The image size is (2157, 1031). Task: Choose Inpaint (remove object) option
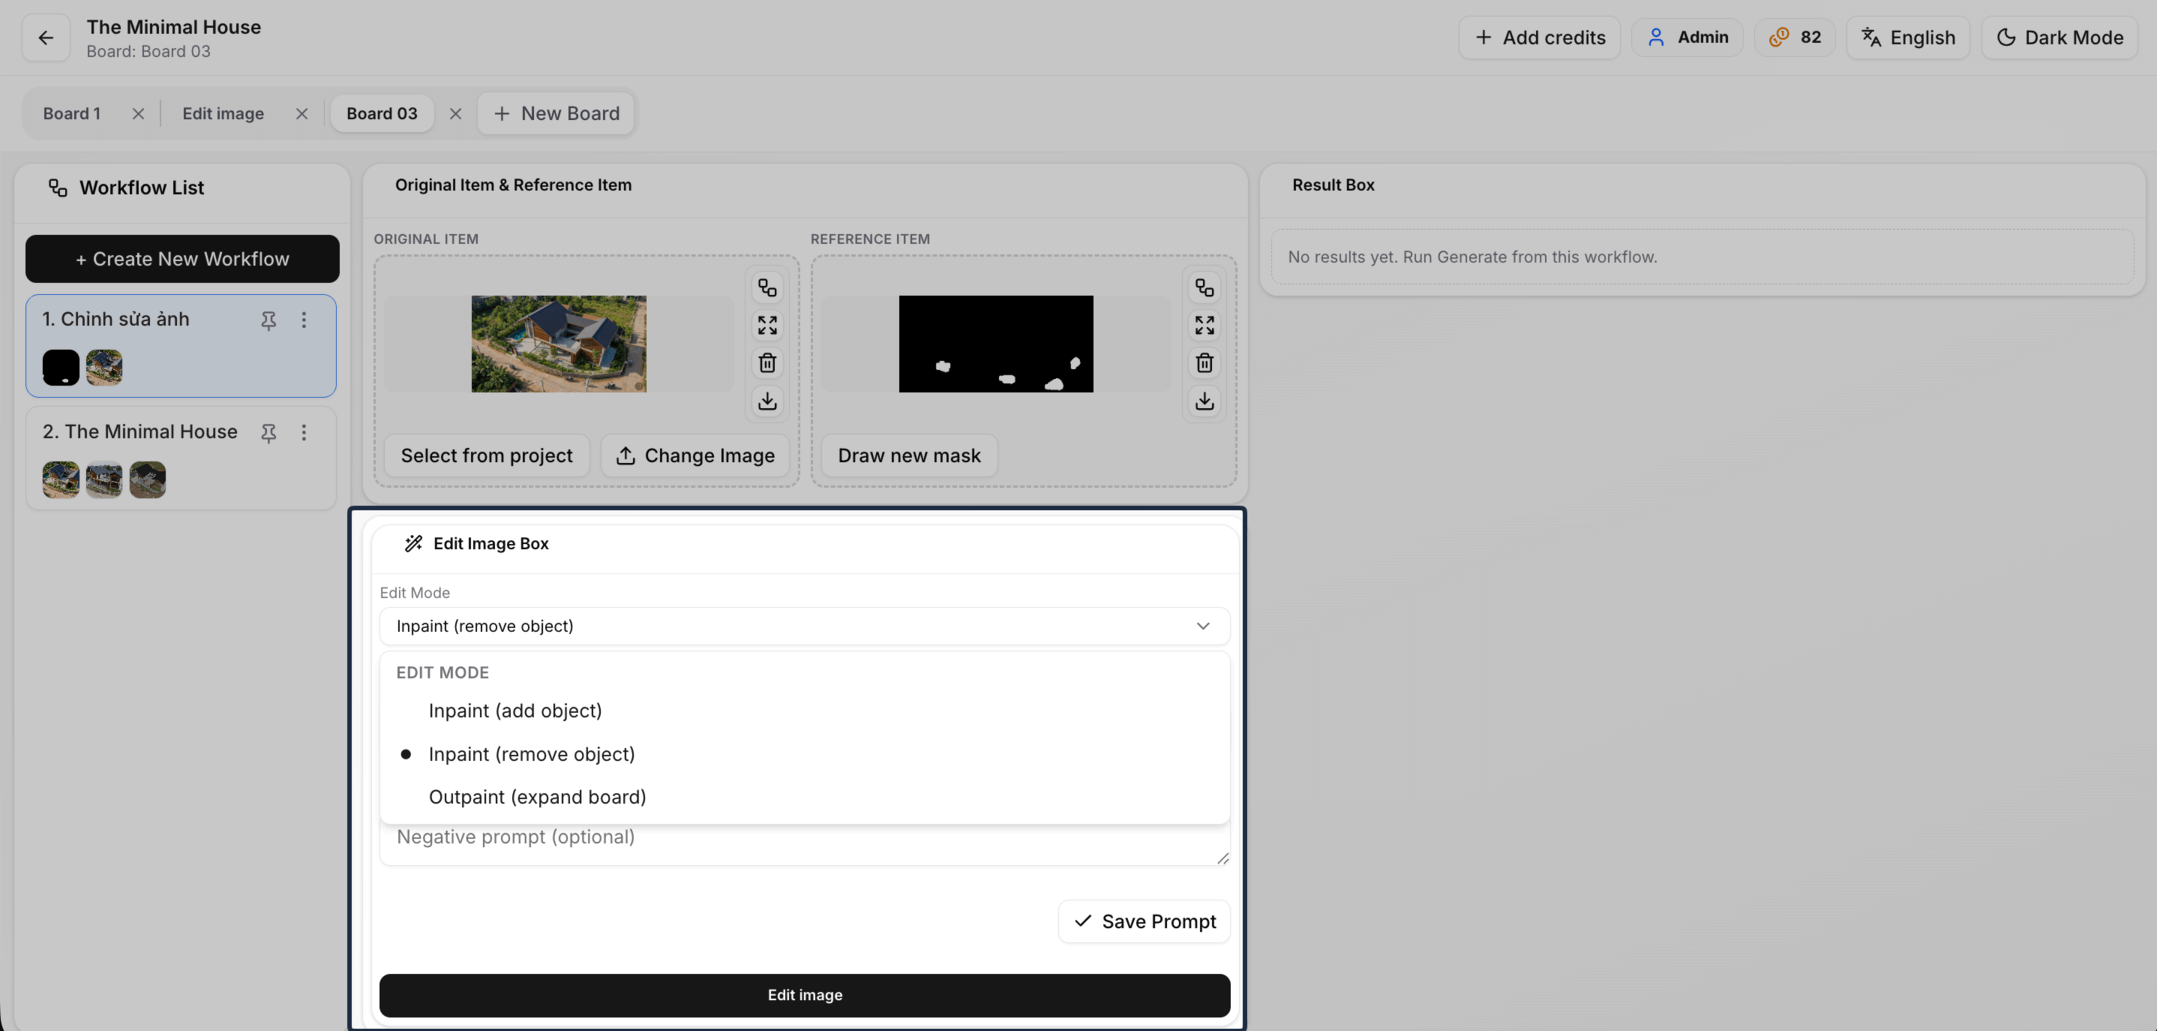[531, 755]
